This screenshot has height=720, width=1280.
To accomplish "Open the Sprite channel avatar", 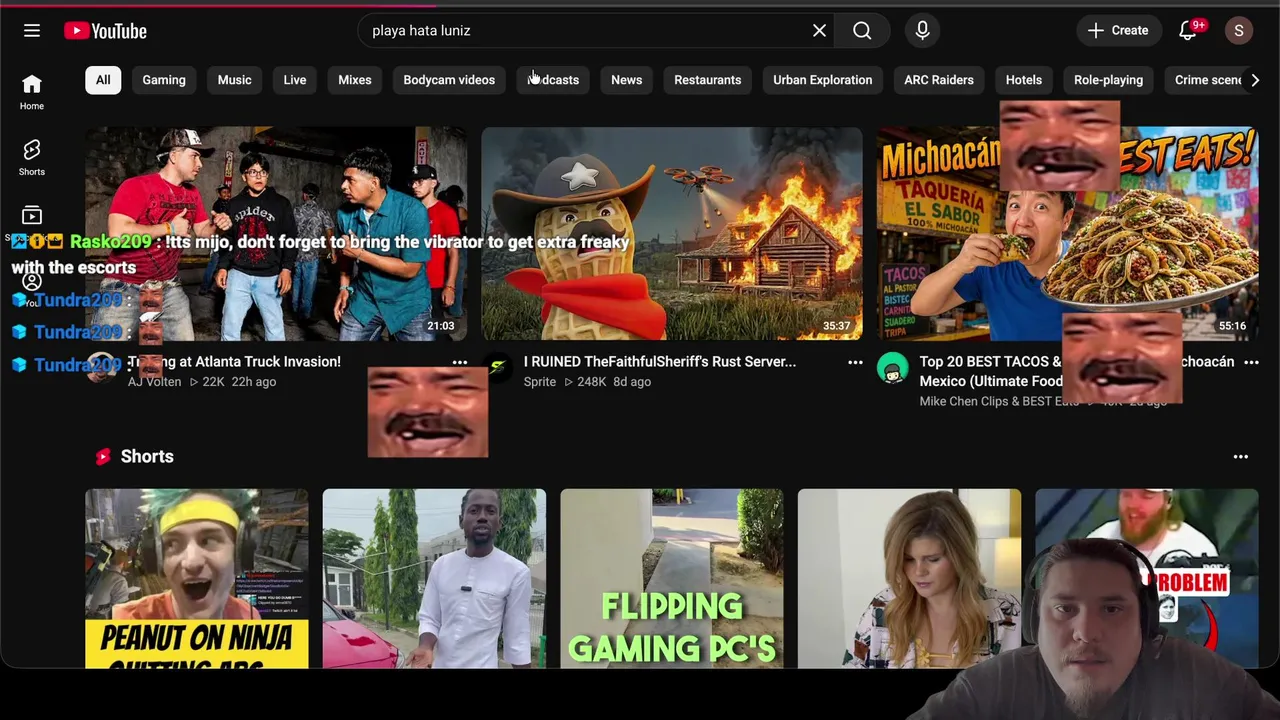I will point(497,368).
